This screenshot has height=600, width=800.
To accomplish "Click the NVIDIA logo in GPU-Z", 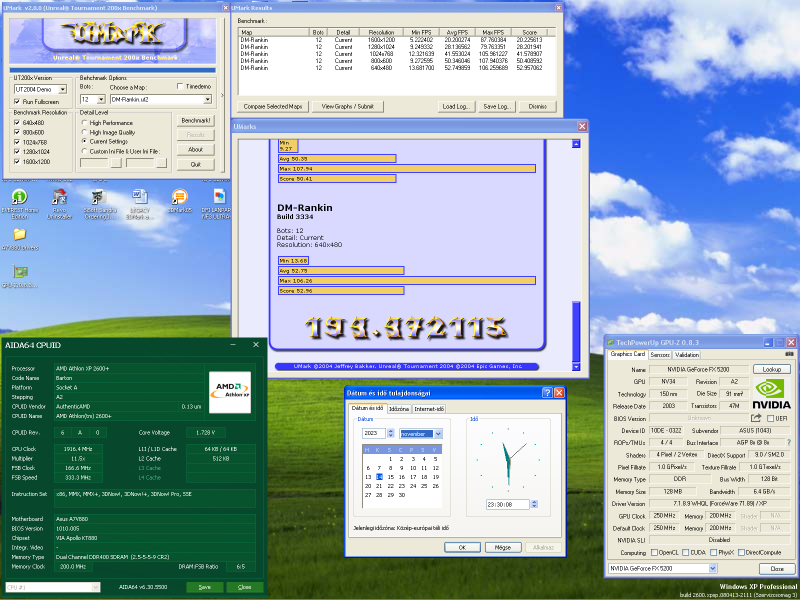I will (771, 393).
